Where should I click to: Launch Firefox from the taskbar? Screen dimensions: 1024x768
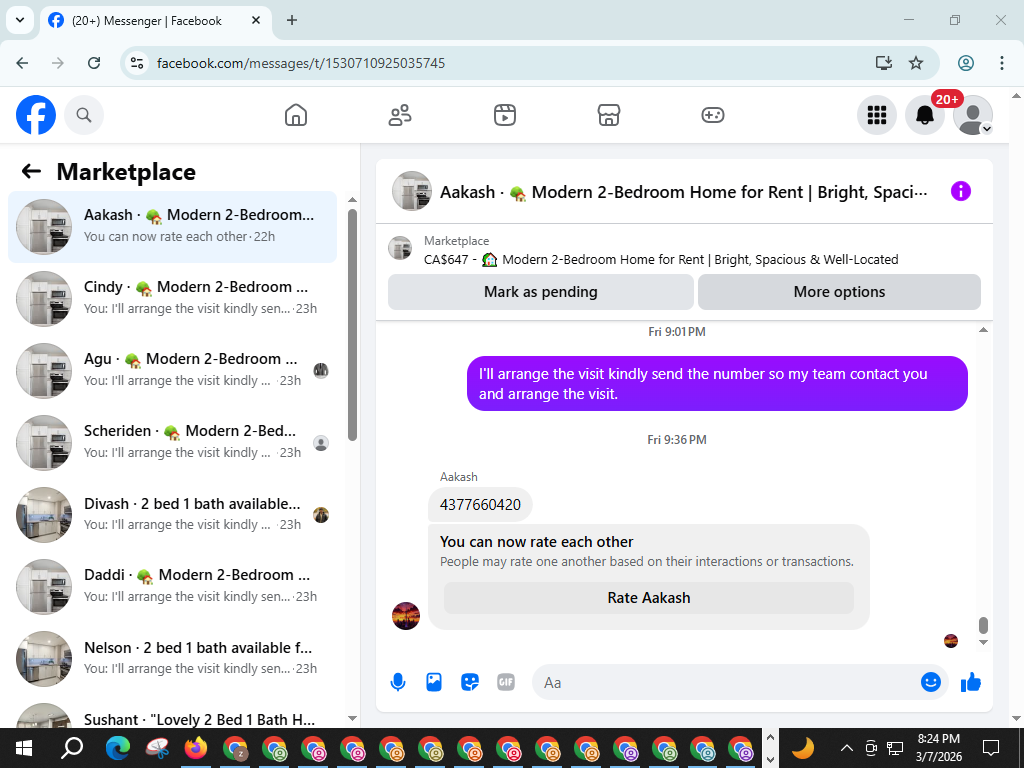(195, 748)
